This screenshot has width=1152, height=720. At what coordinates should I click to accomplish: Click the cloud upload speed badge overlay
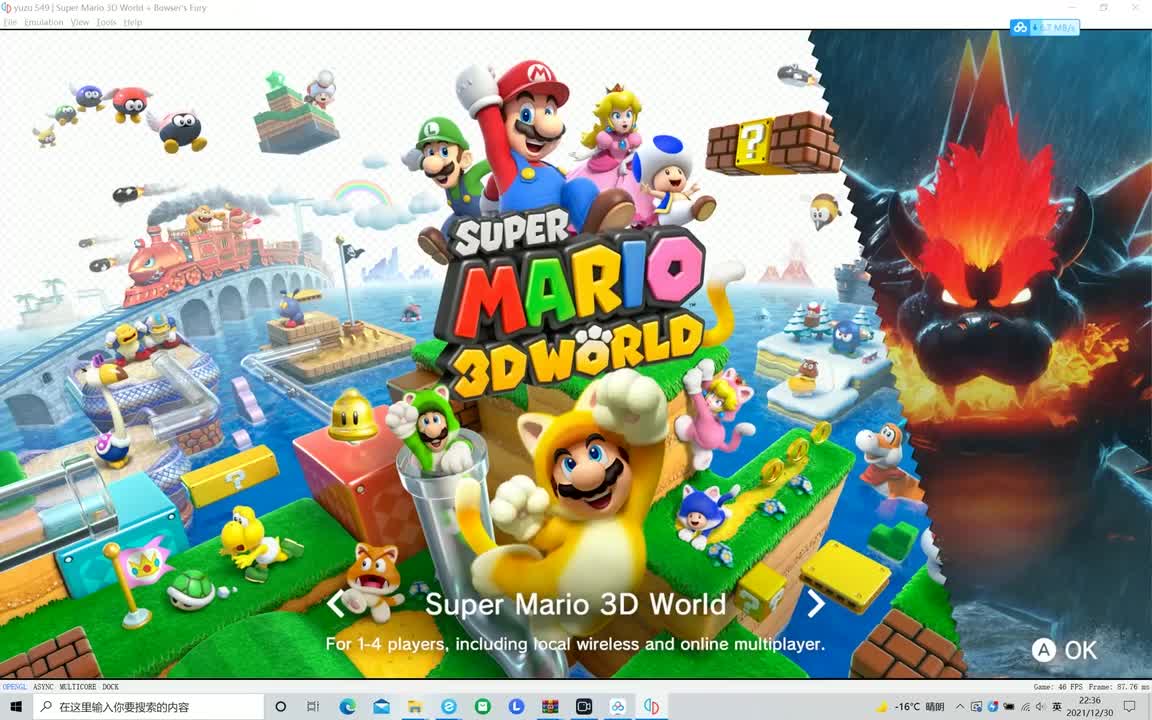click(1044, 27)
